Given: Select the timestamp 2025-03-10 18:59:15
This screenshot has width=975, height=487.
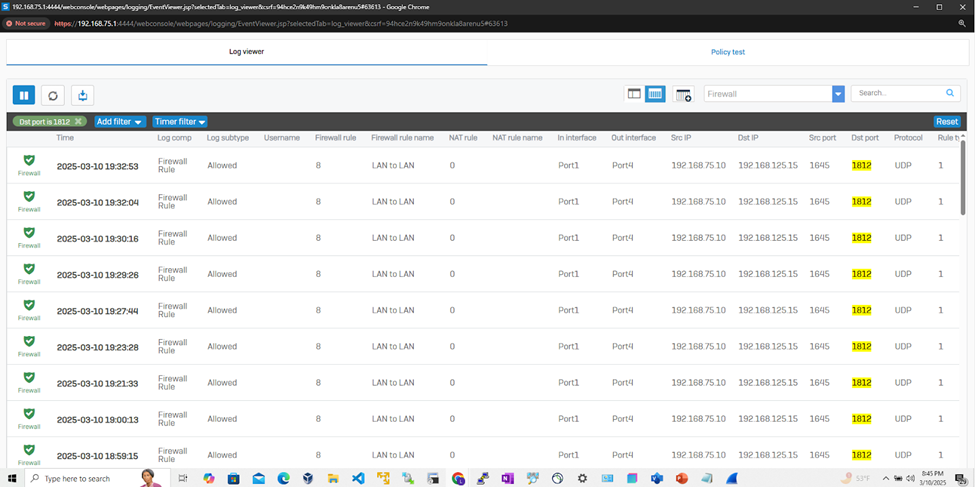Looking at the screenshot, I should click(x=98, y=455).
